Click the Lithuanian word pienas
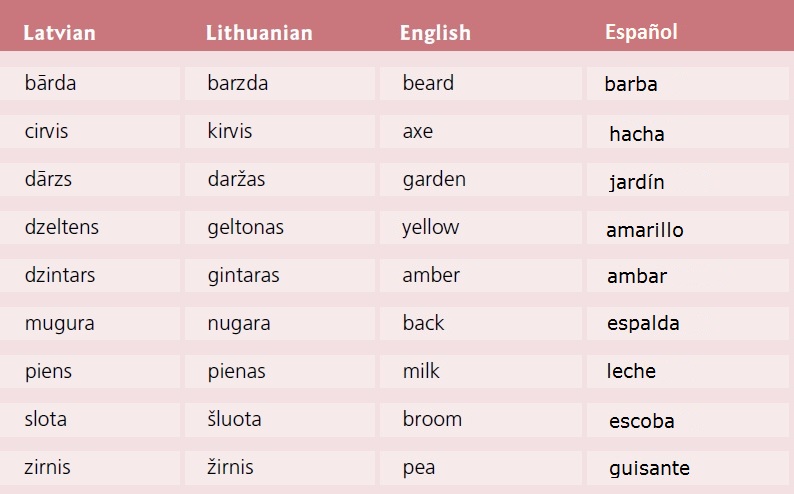The image size is (794, 494). (x=237, y=371)
